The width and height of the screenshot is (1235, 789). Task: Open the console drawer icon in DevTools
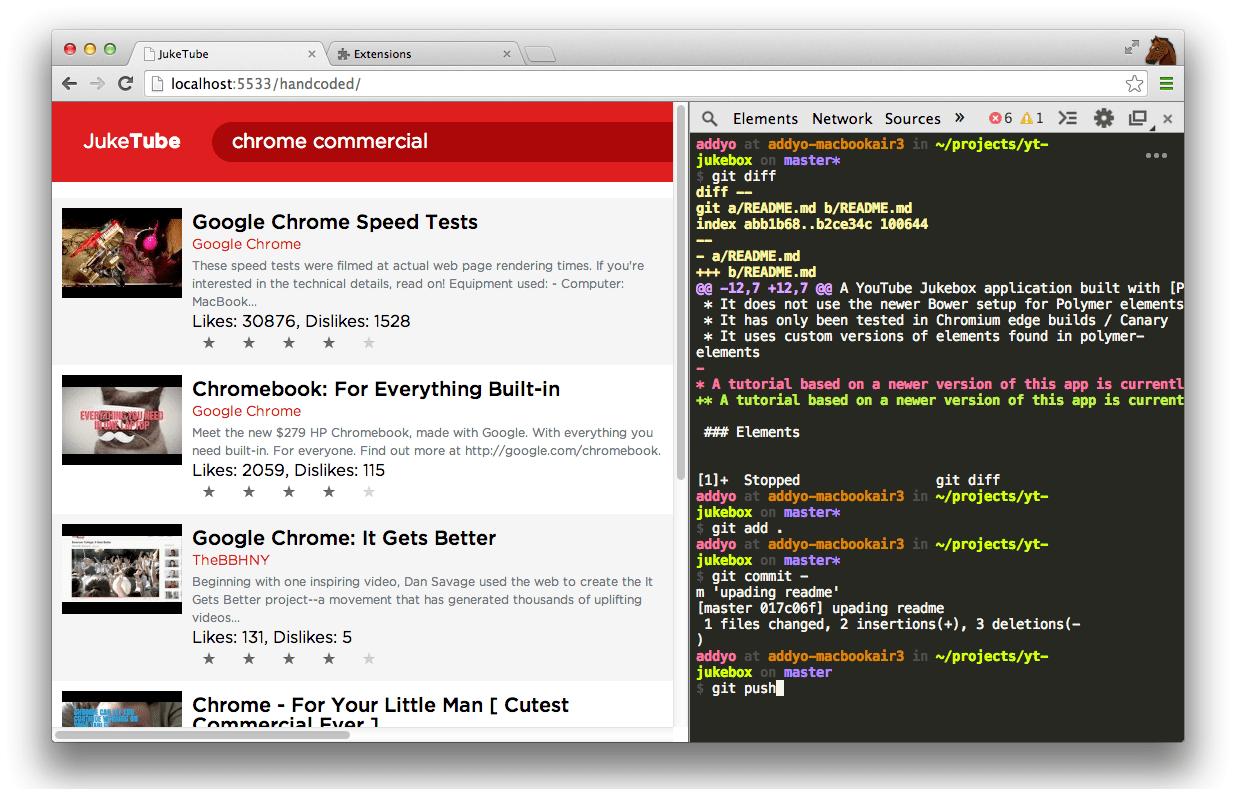coord(1067,118)
